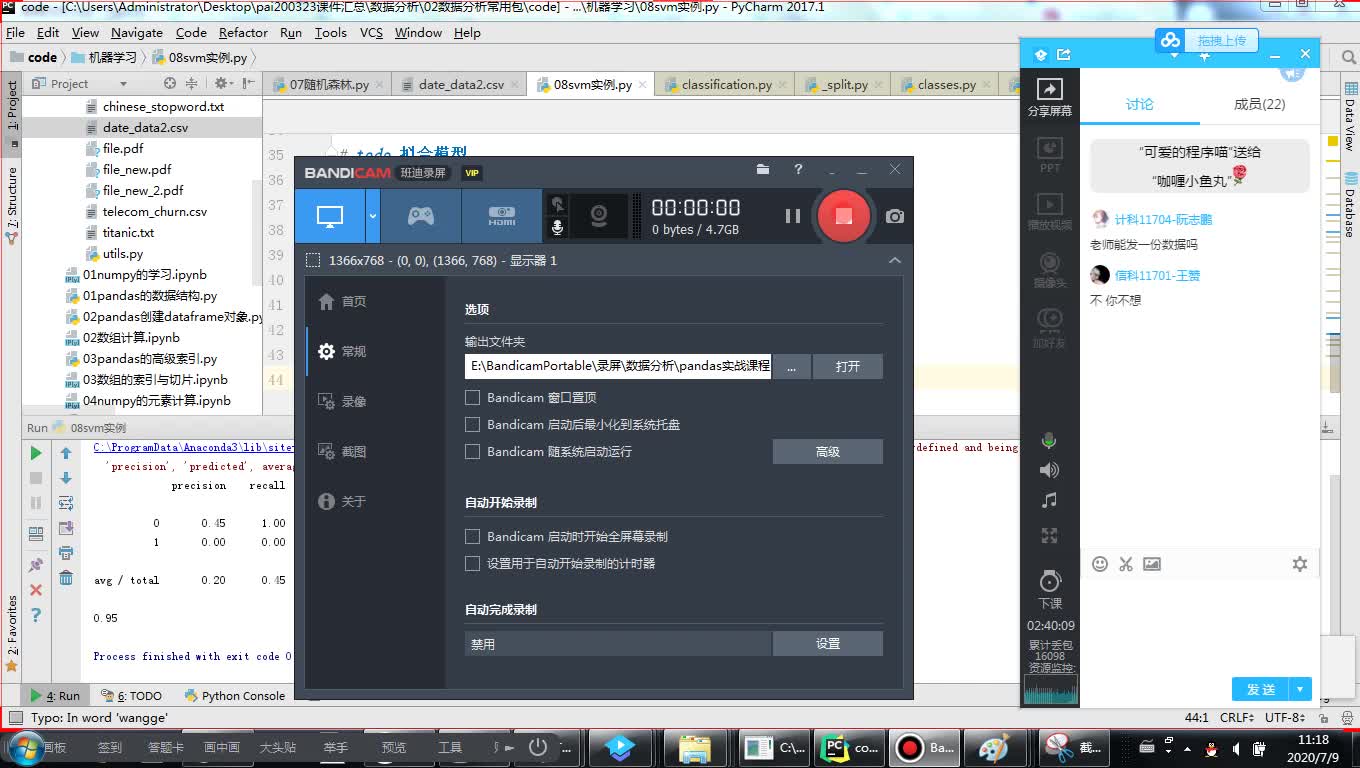Stop recording with red Bandicam button
This screenshot has width=1360, height=768.
844,216
